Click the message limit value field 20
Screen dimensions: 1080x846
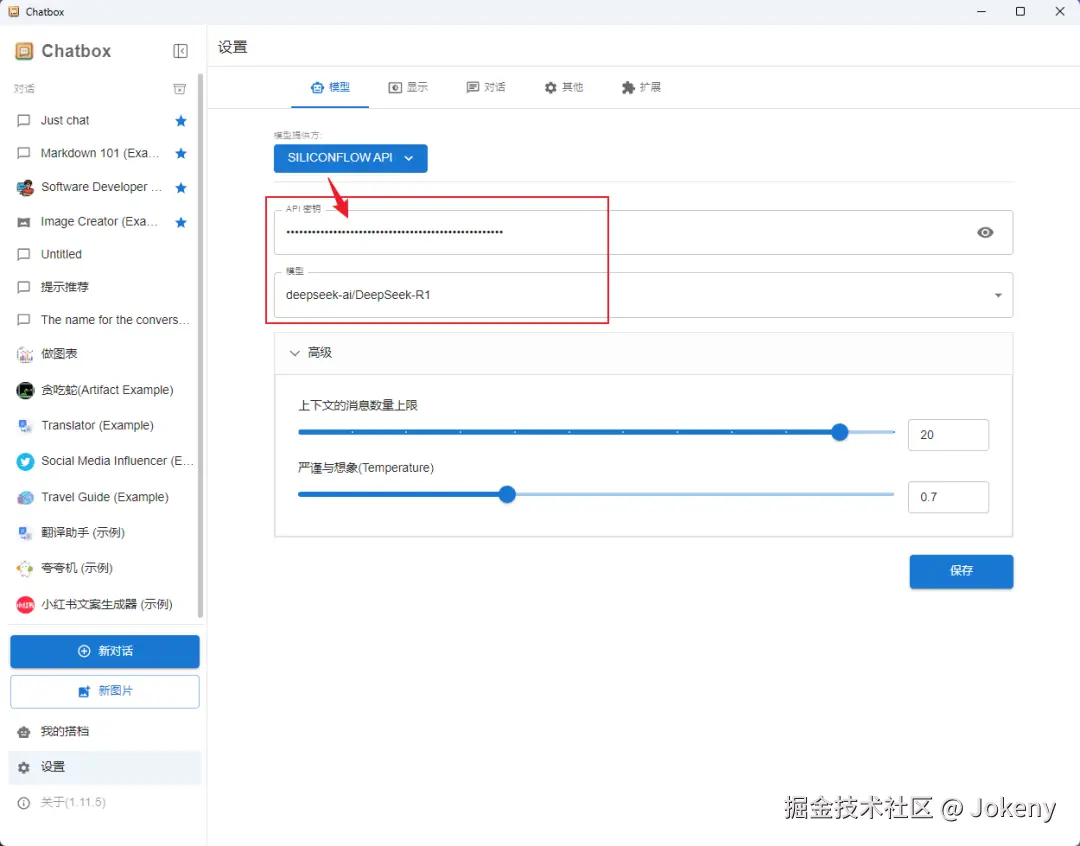pyautogui.click(x=948, y=435)
